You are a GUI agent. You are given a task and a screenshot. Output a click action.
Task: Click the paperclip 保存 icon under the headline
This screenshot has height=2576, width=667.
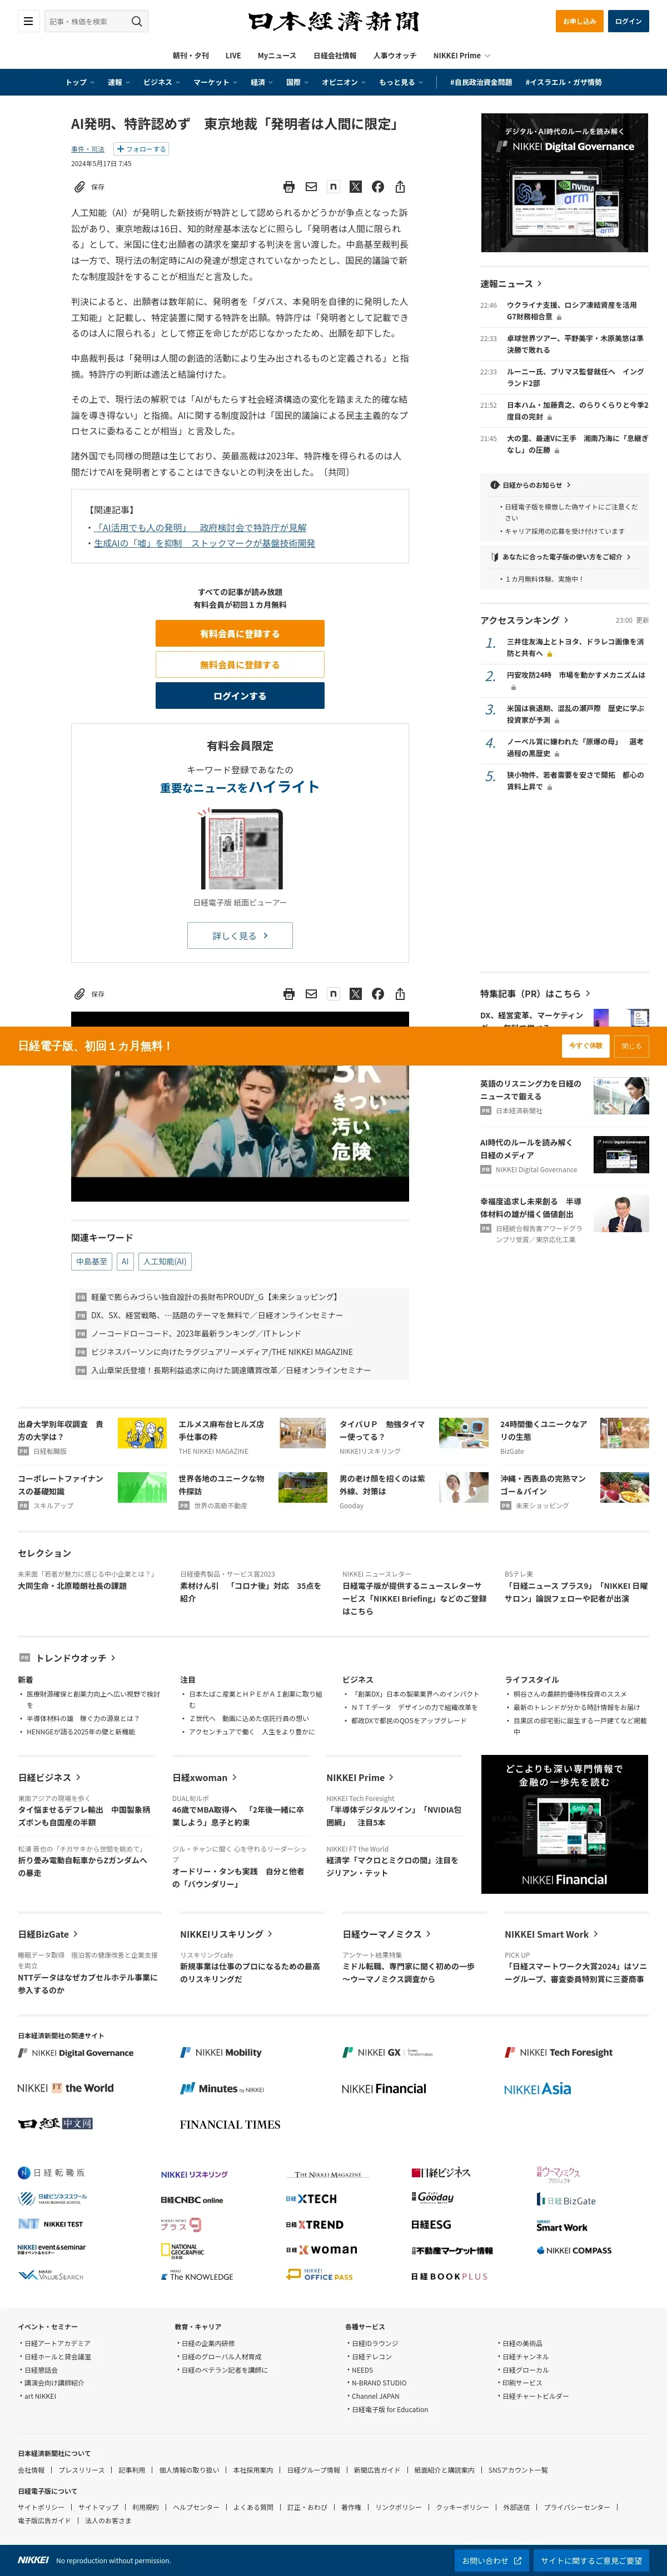pos(88,187)
